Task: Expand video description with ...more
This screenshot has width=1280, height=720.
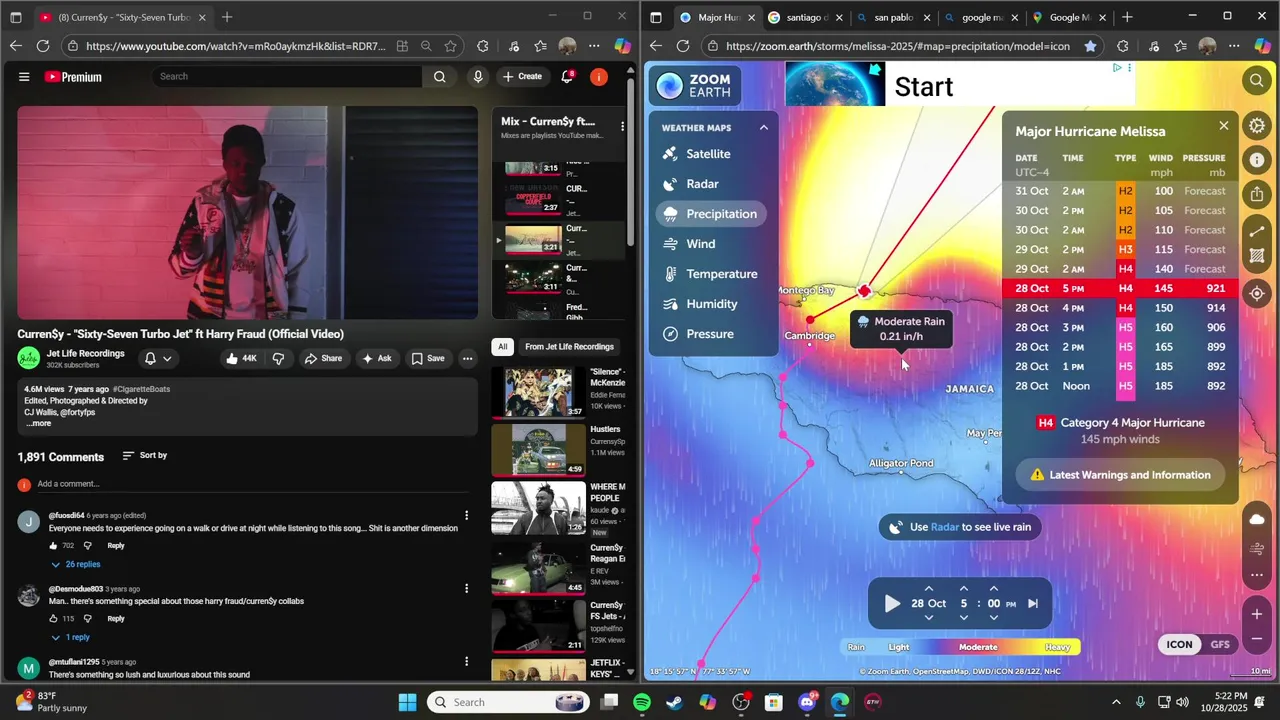Action: (x=39, y=423)
